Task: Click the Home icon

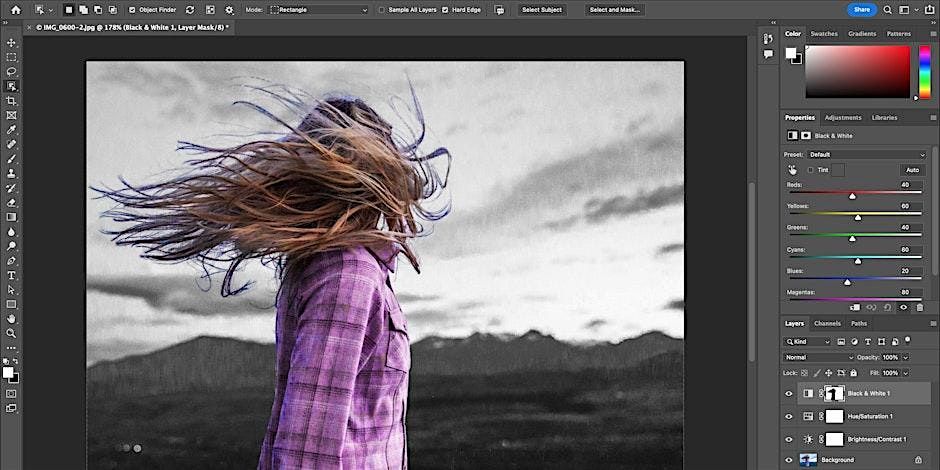Action: pyautogui.click(x=15, y=9)
